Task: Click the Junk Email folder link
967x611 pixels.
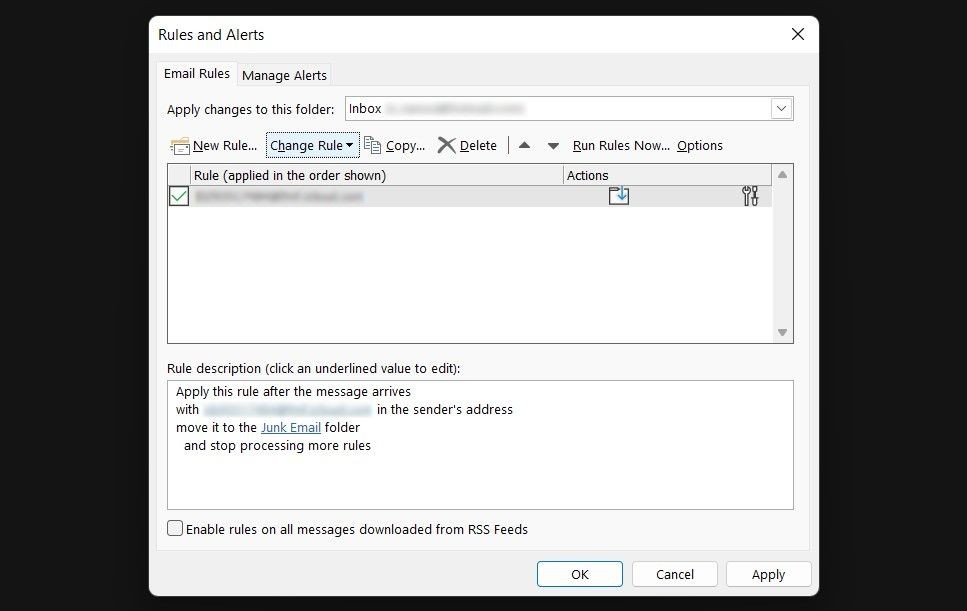Action: click(x=290, y=427)
